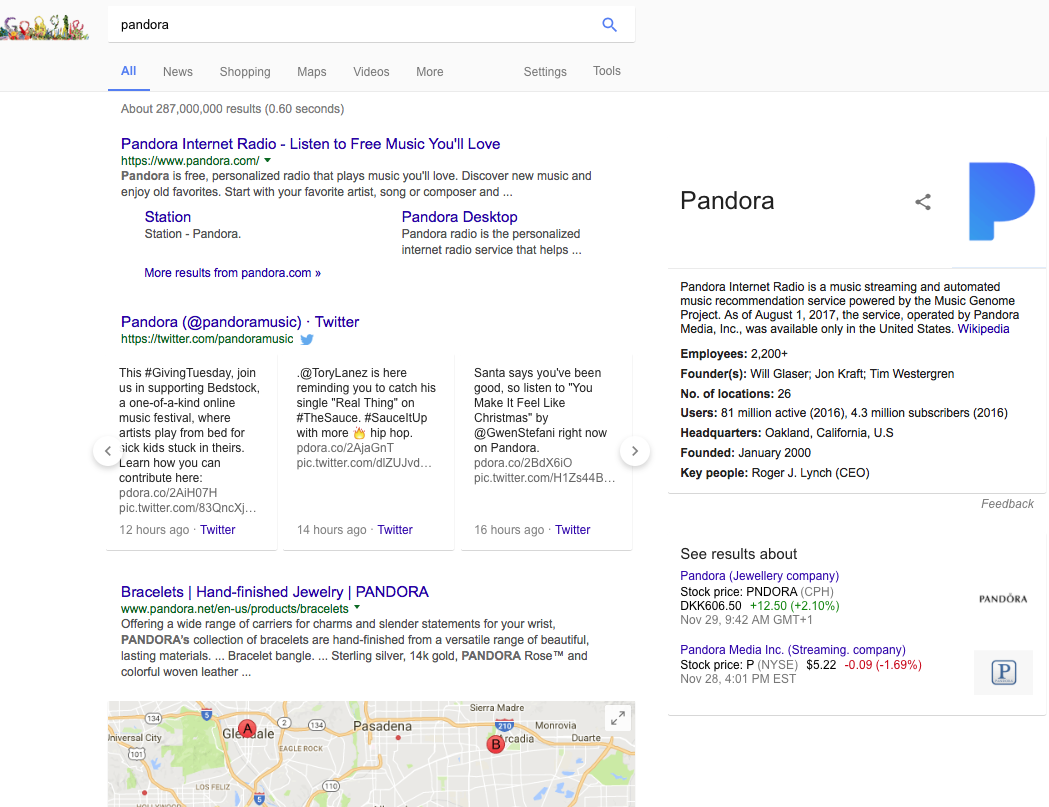This screenshot has height=807, width=1049.
Task: Open the Wikipedia link in the panel
Action: [x=983, y=328]
